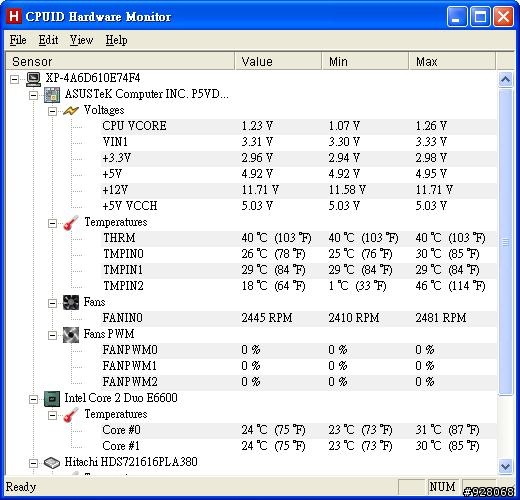Collapse the Hitachi HDS721616PLA380 node
The width and height of the screenshot is (520, 500).
pyautogui.click(x=33, y=463)
